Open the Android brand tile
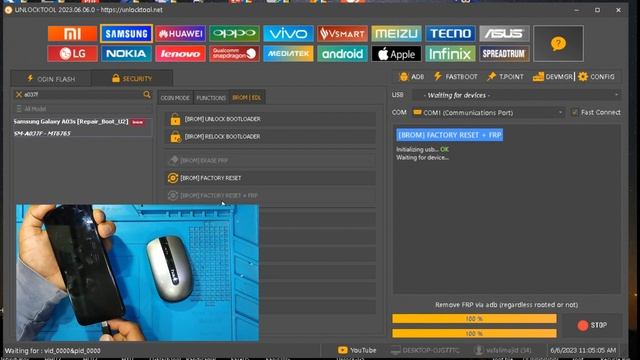 [x=342, y=53]
